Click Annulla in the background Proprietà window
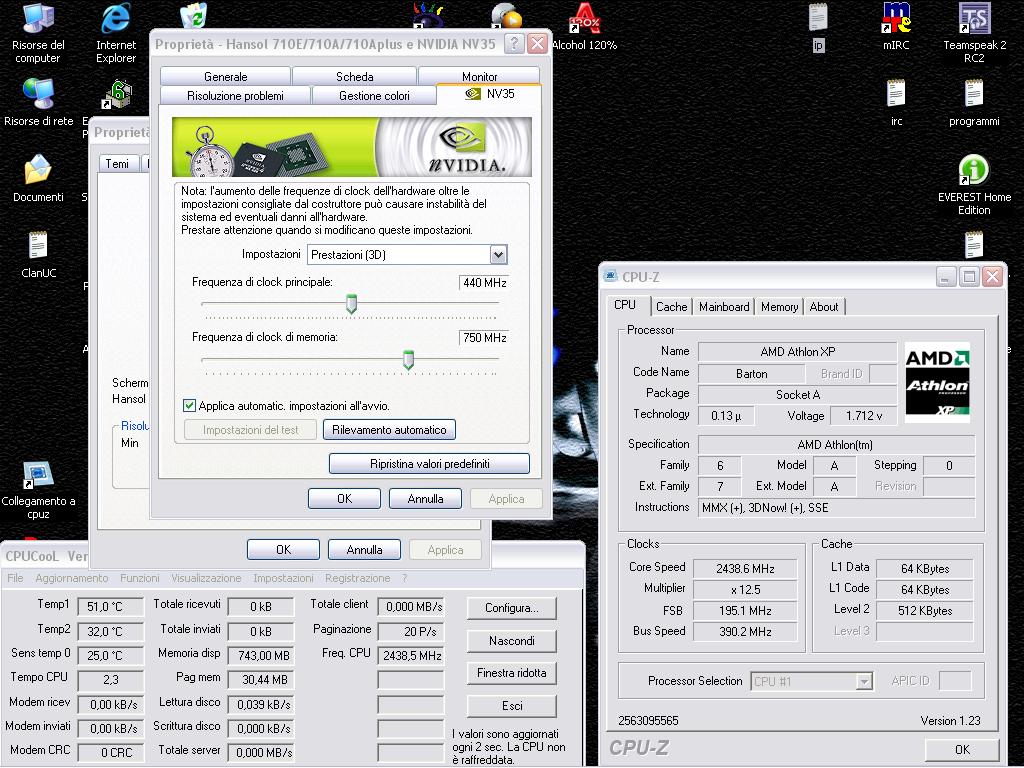This screenshot has width=1024, height=768. (364, 549)
